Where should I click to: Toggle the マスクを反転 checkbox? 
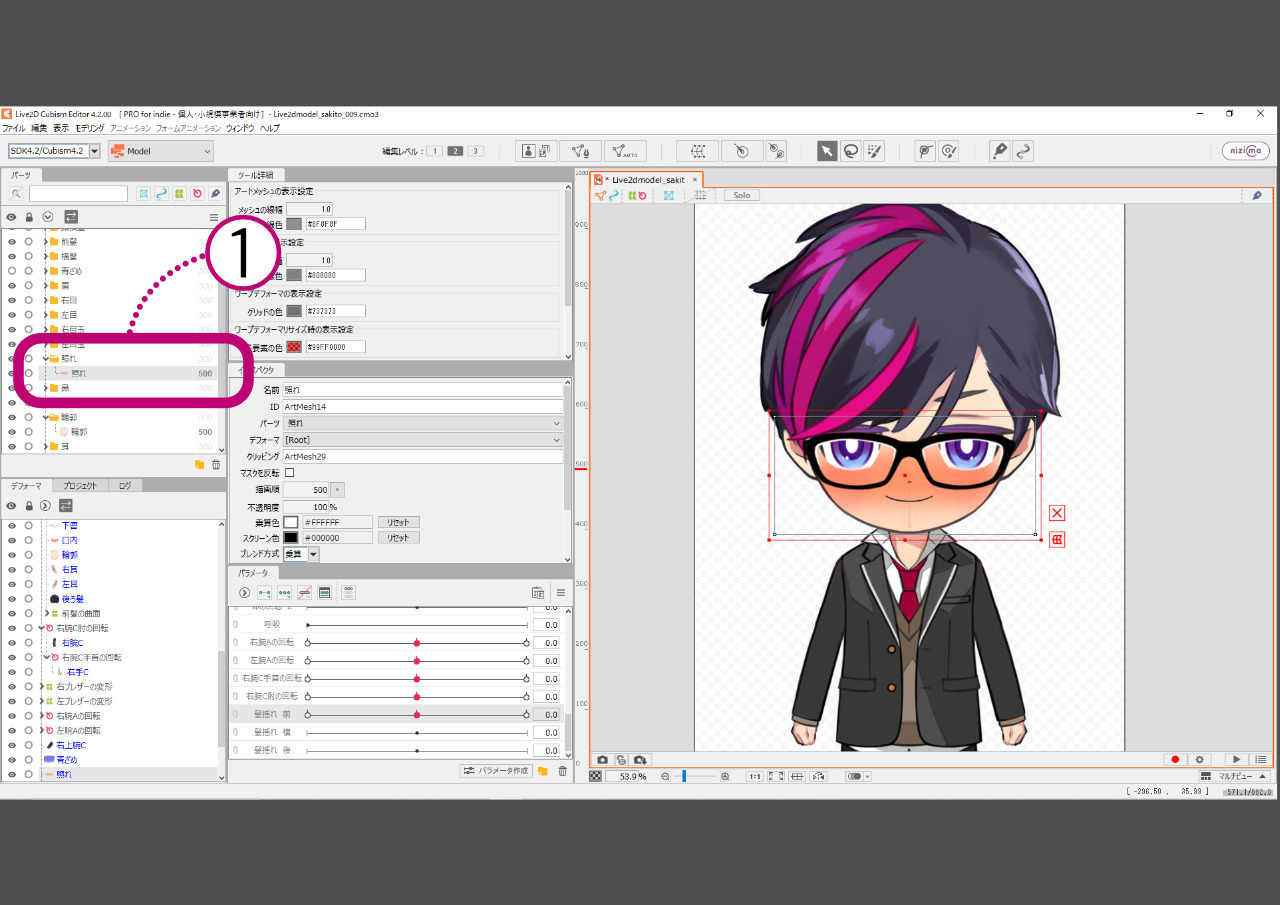(x=290, y=472)
